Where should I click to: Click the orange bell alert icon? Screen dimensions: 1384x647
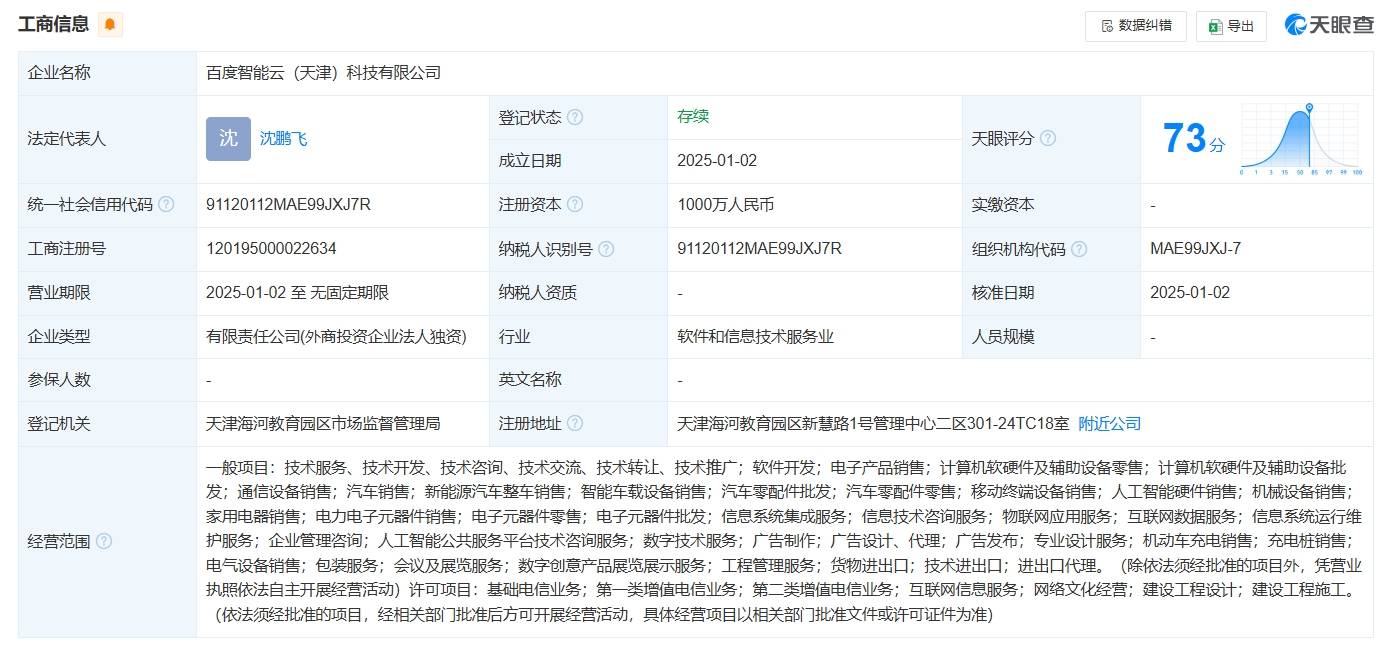110,24
